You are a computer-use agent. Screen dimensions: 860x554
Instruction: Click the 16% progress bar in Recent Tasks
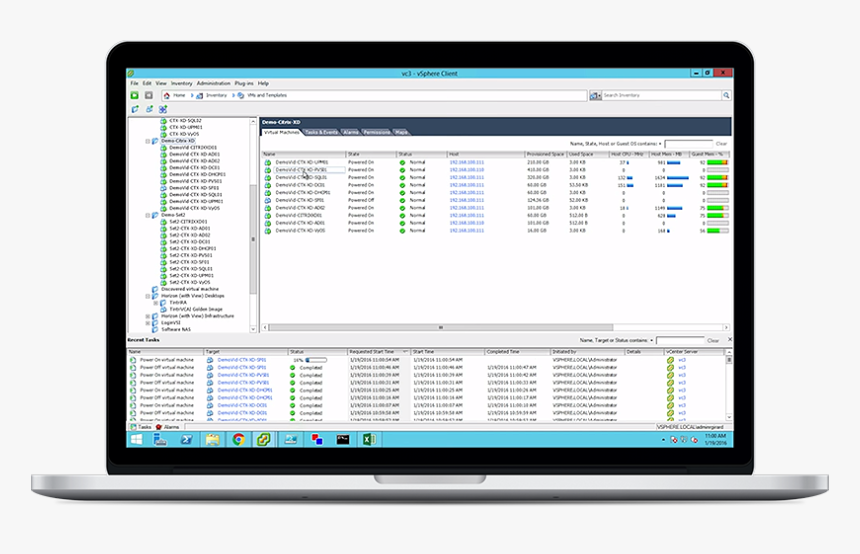click(x=316, y=360)
